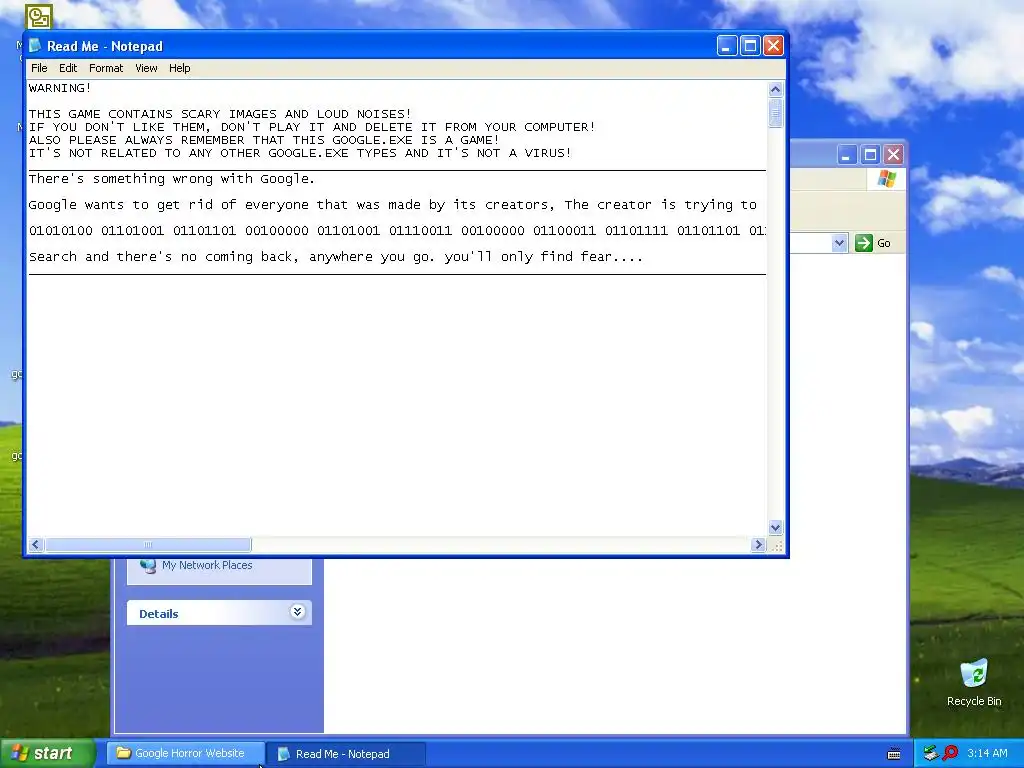Open the Edit menu in Notepad

click(x=68, y=68)
